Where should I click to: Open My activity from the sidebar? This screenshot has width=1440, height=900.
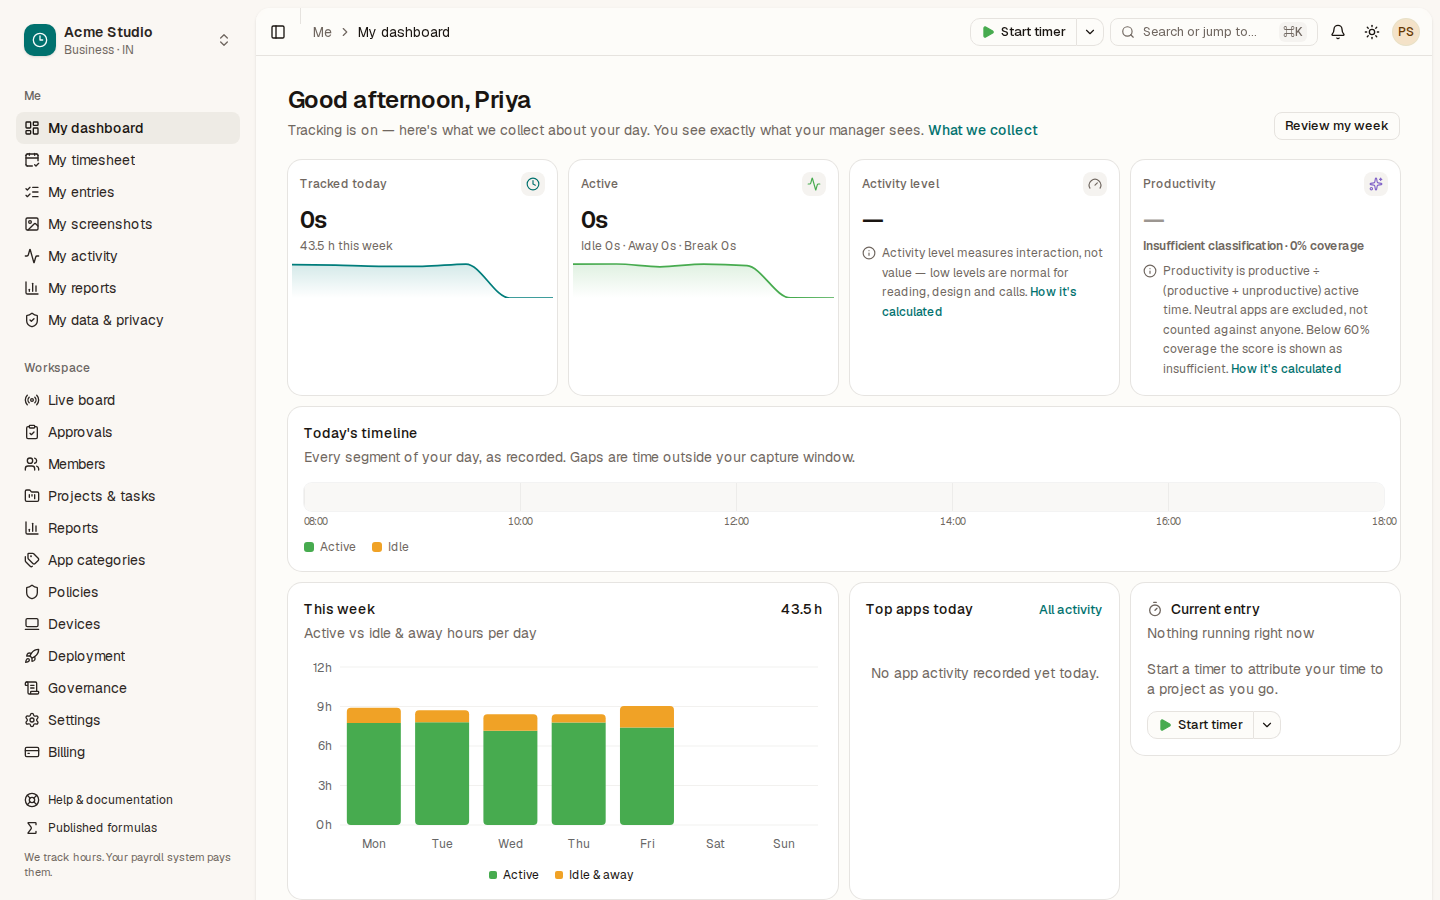click(x=128, y=256)
